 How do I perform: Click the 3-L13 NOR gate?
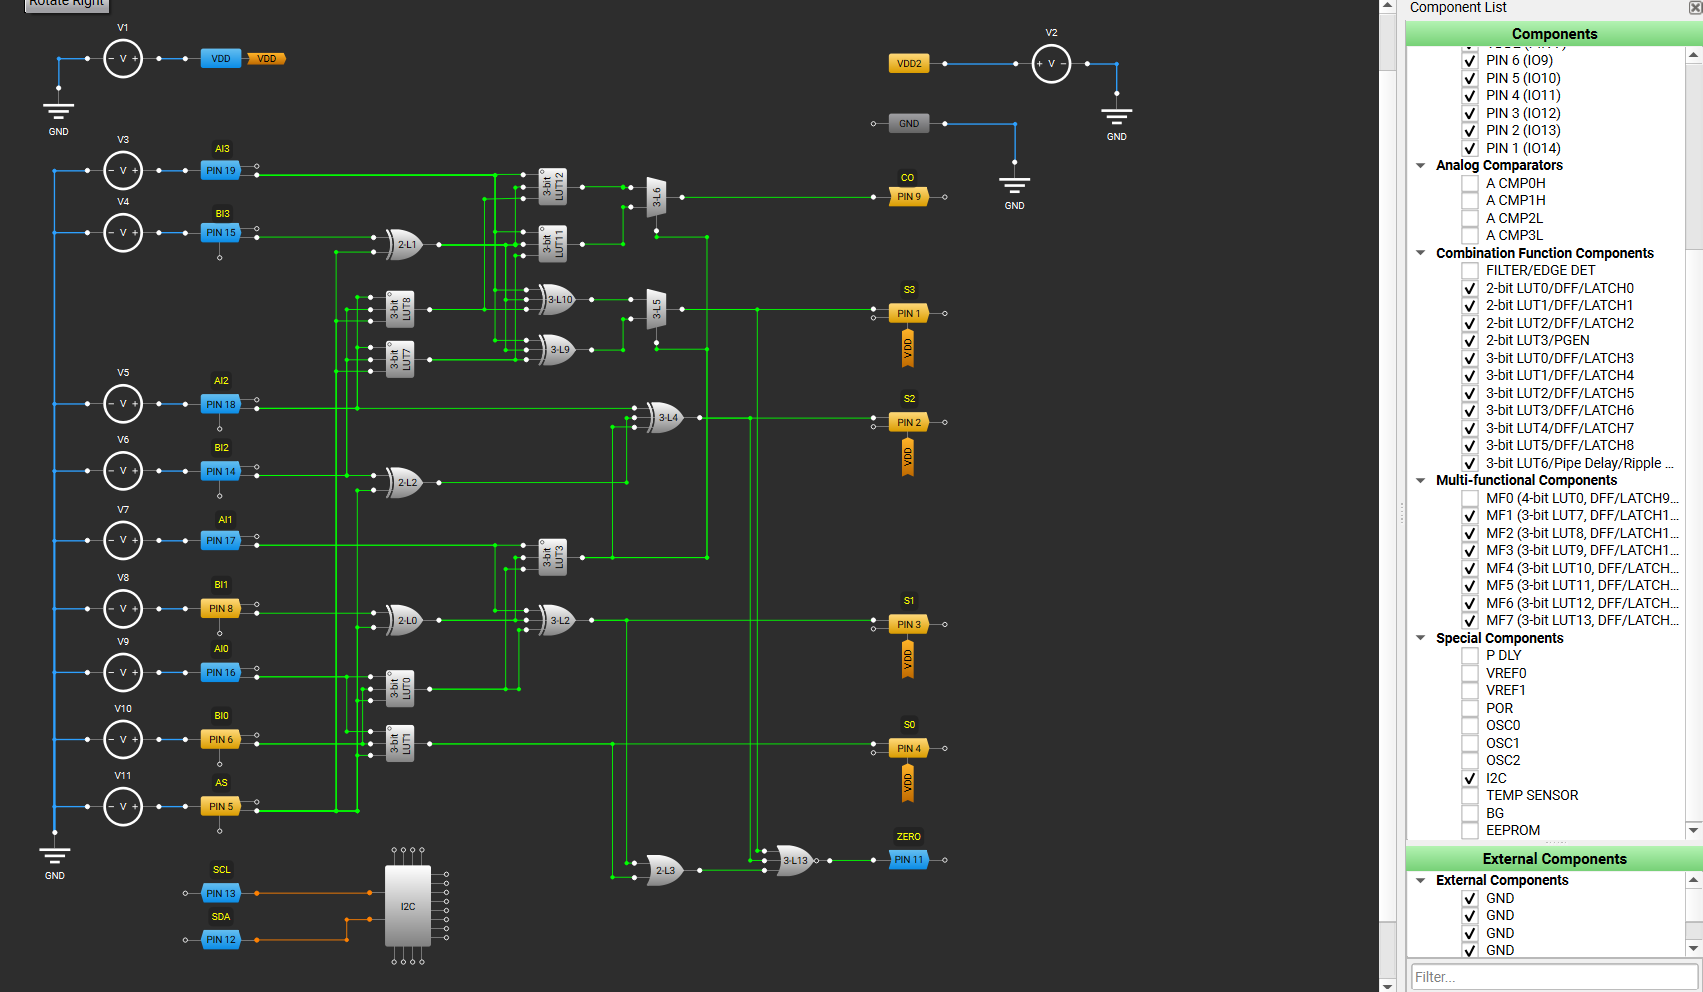795,860
